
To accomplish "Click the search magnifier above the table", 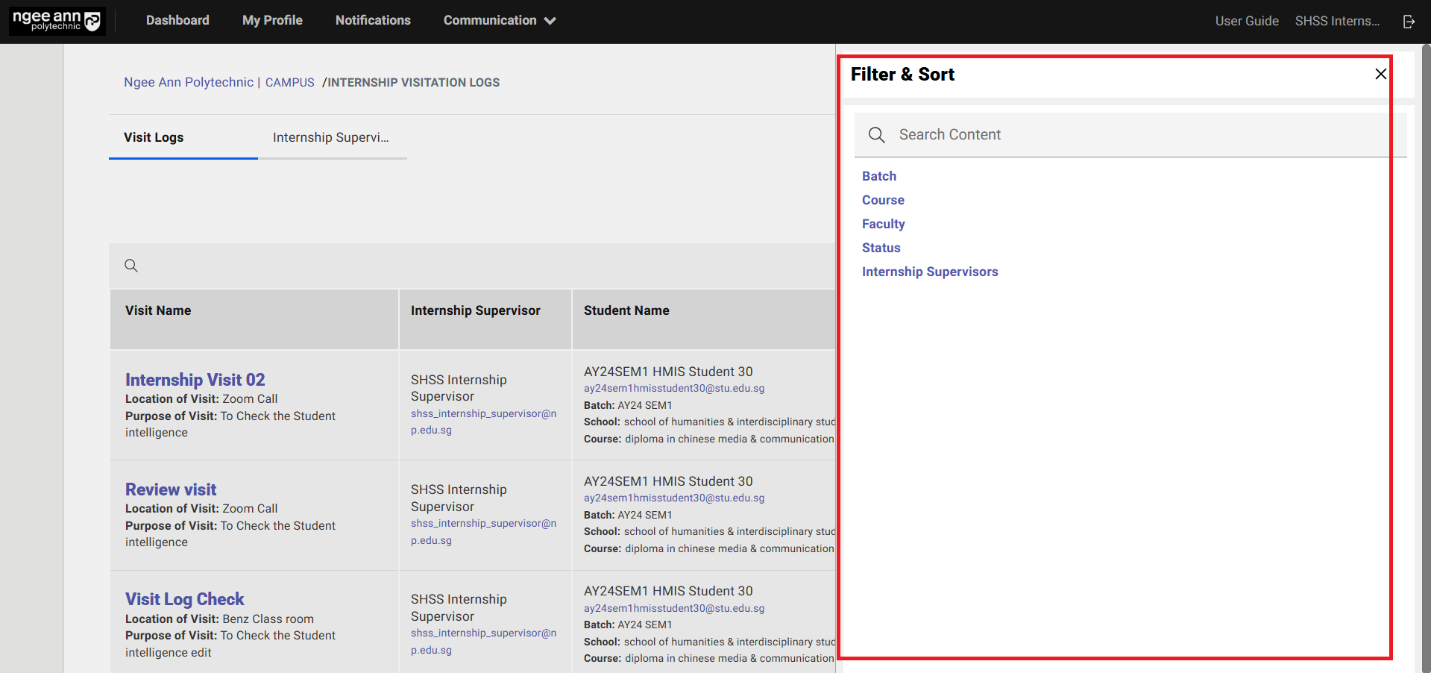I will click(131, 266).
